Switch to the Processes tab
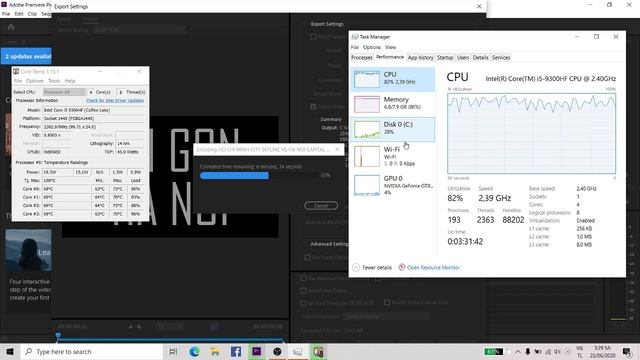This screenshot has height=360, width=640. [x=362, y=58]
